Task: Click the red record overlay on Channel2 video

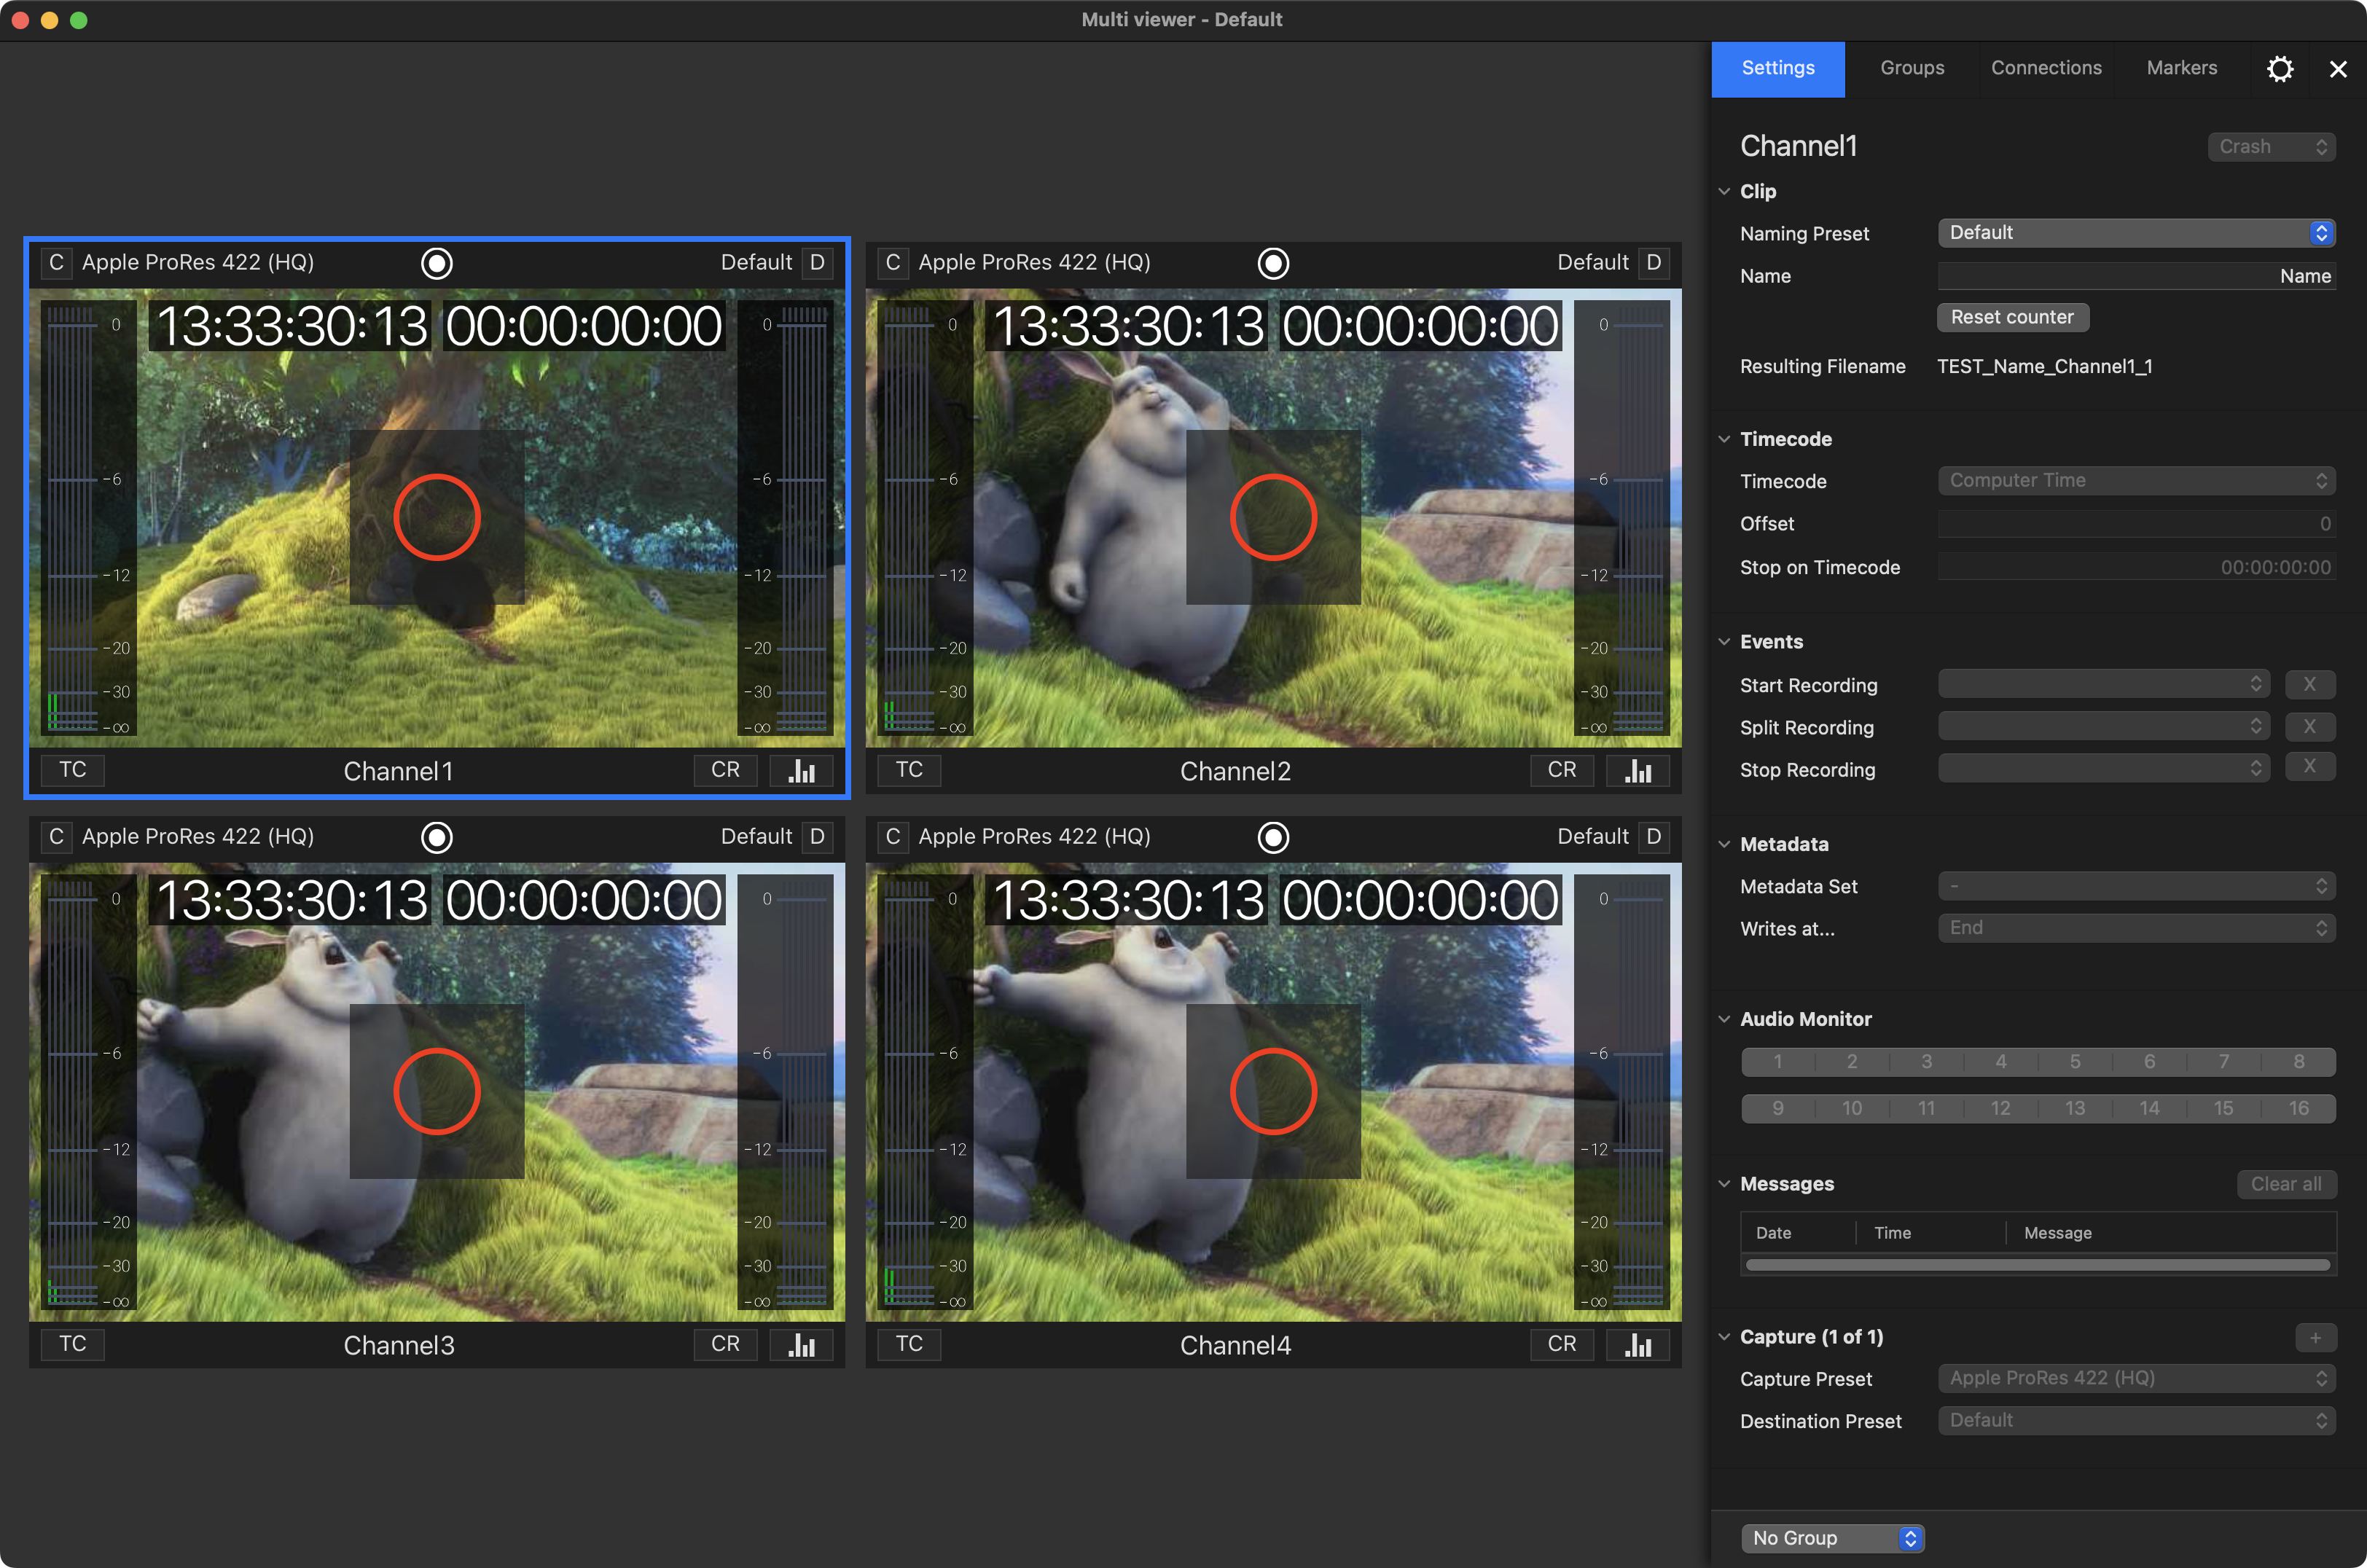Action: point(1273,517)
